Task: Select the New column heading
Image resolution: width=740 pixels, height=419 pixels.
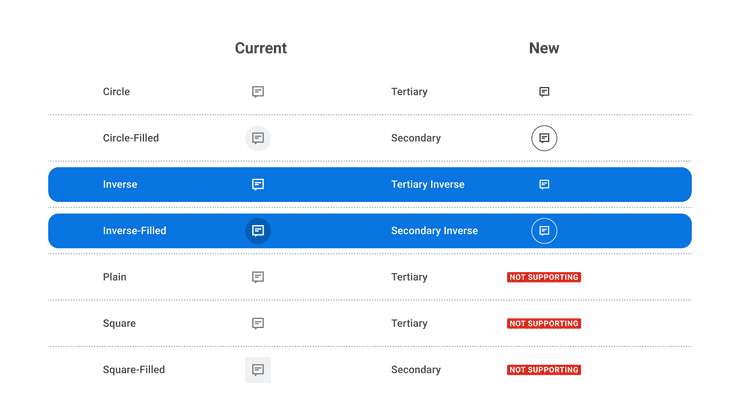Action: tap(544, 48)
